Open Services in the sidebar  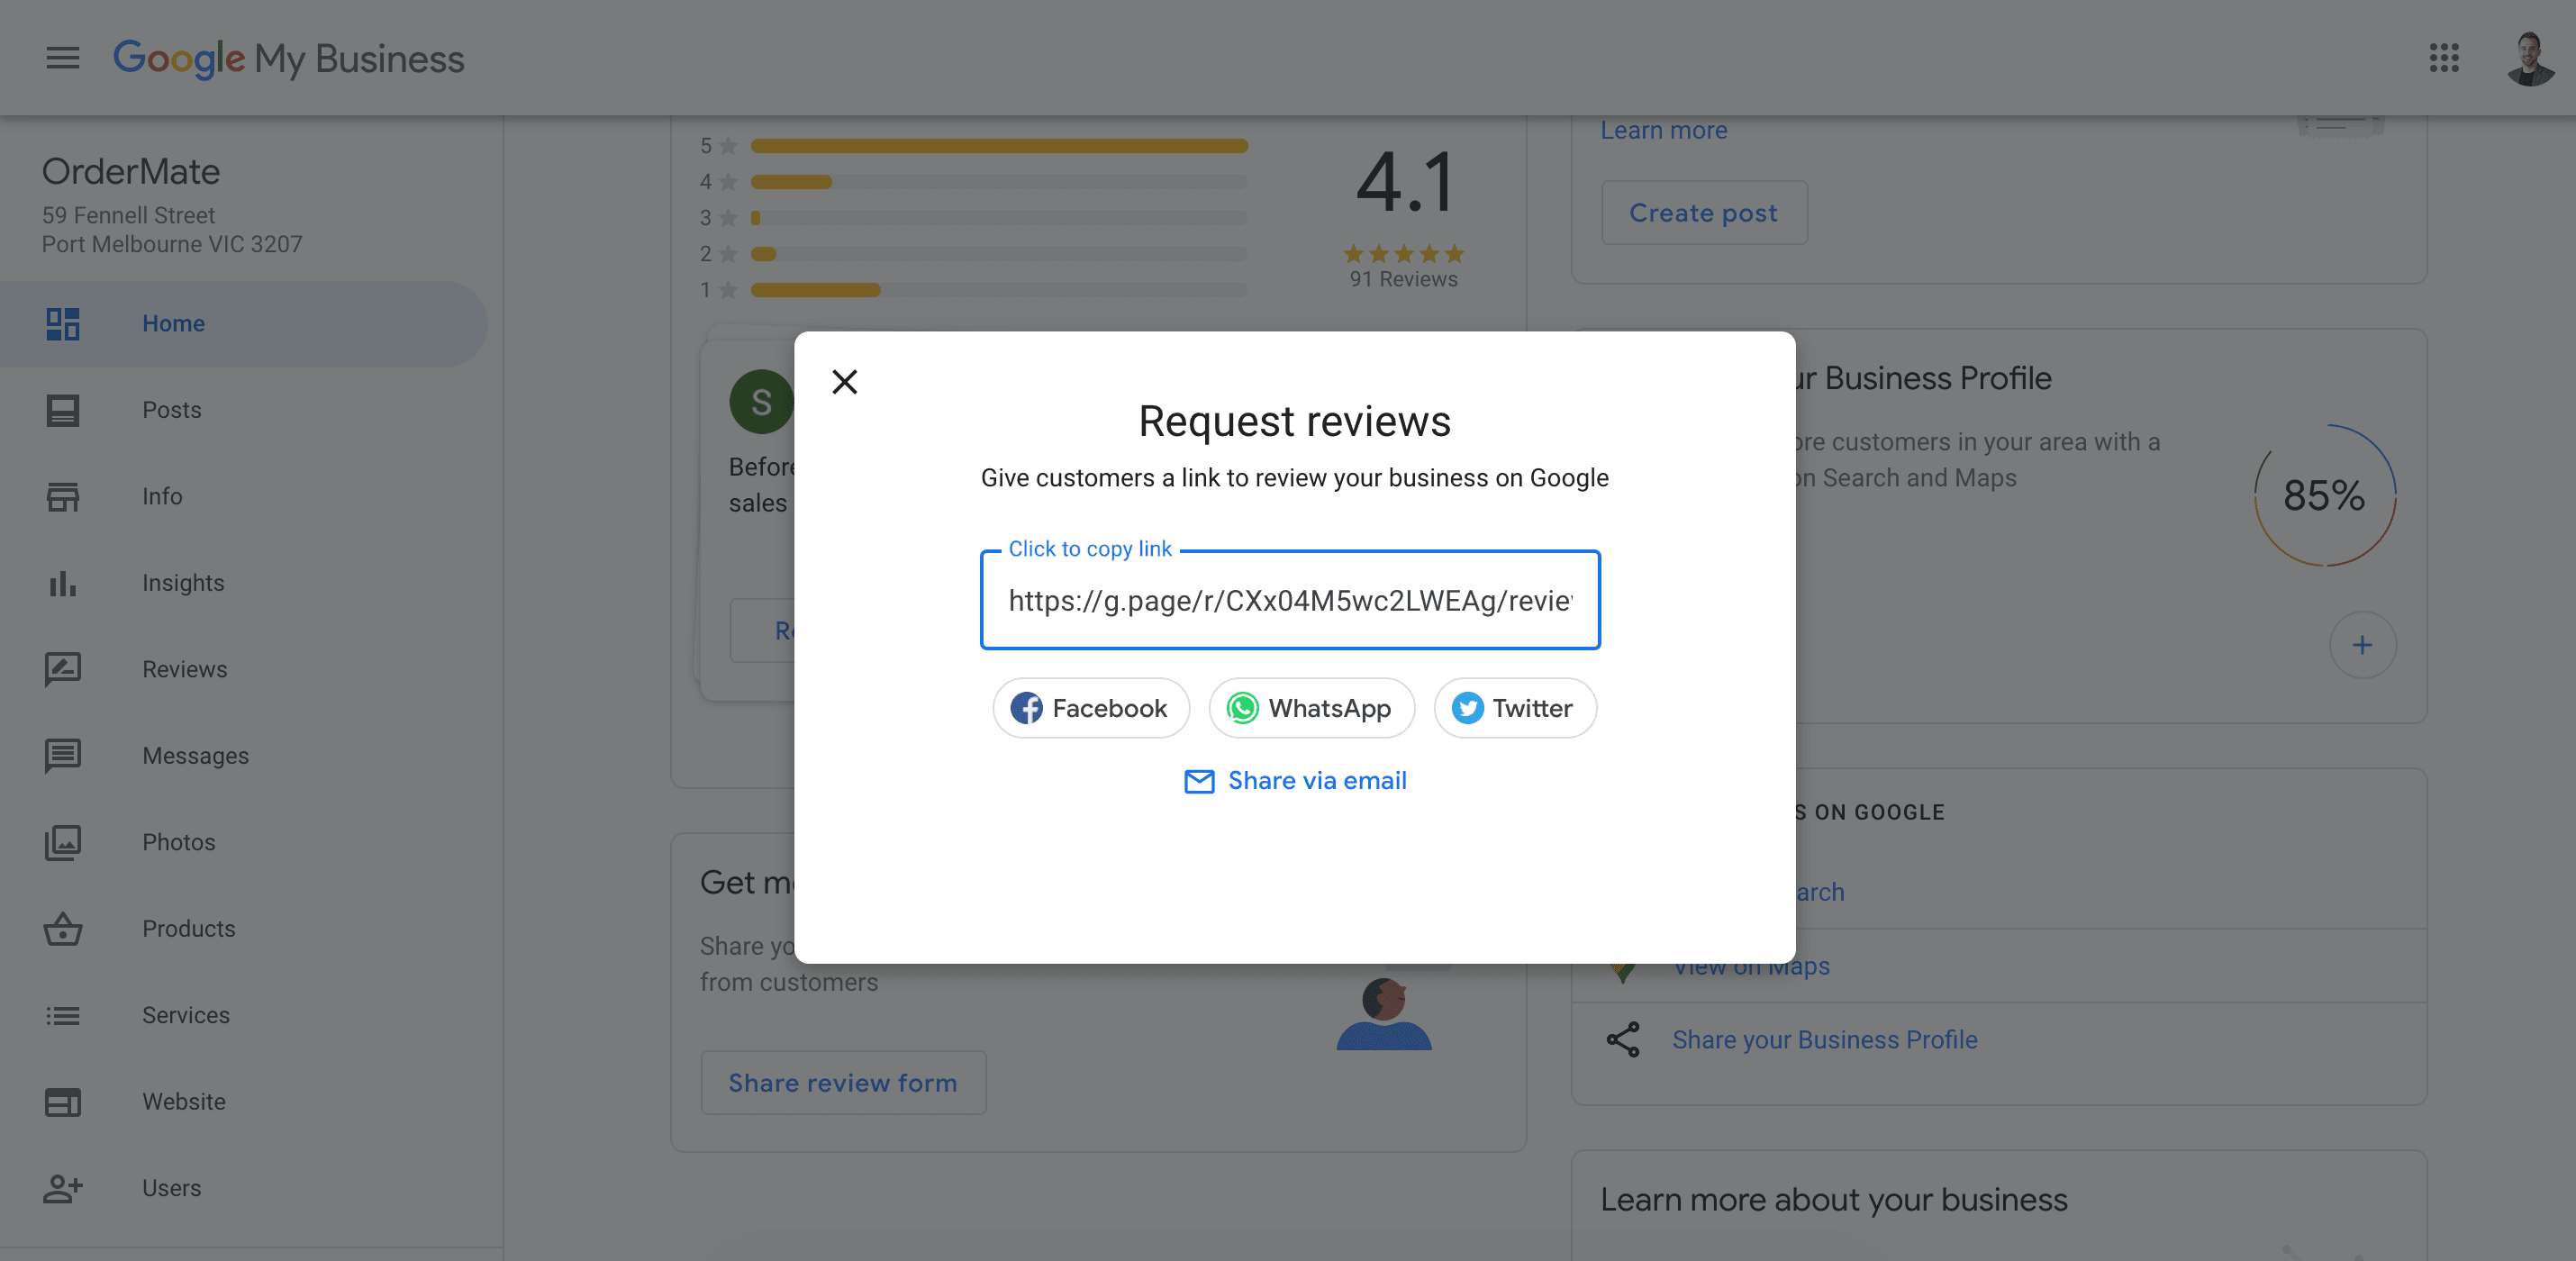point(243,1015)
